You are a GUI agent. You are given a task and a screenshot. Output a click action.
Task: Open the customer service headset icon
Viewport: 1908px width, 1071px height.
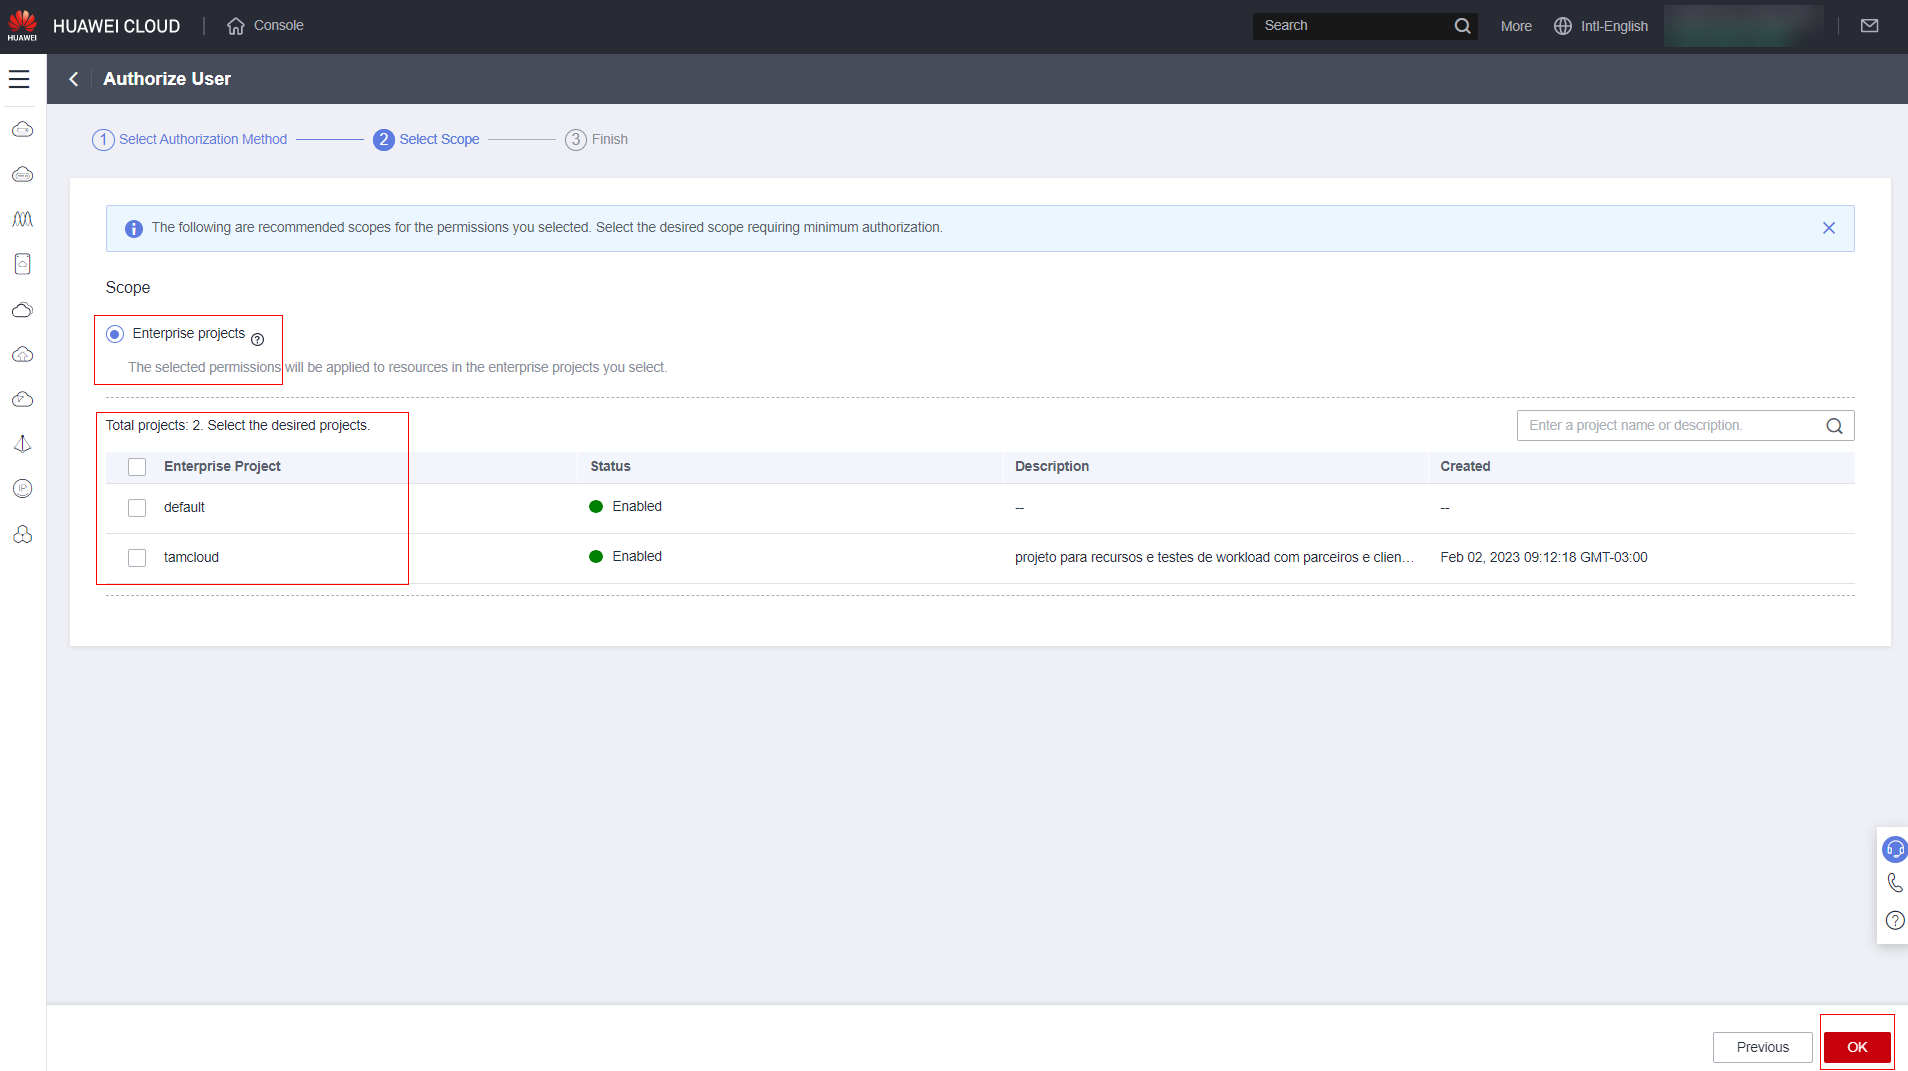[x=1894, y=850]
